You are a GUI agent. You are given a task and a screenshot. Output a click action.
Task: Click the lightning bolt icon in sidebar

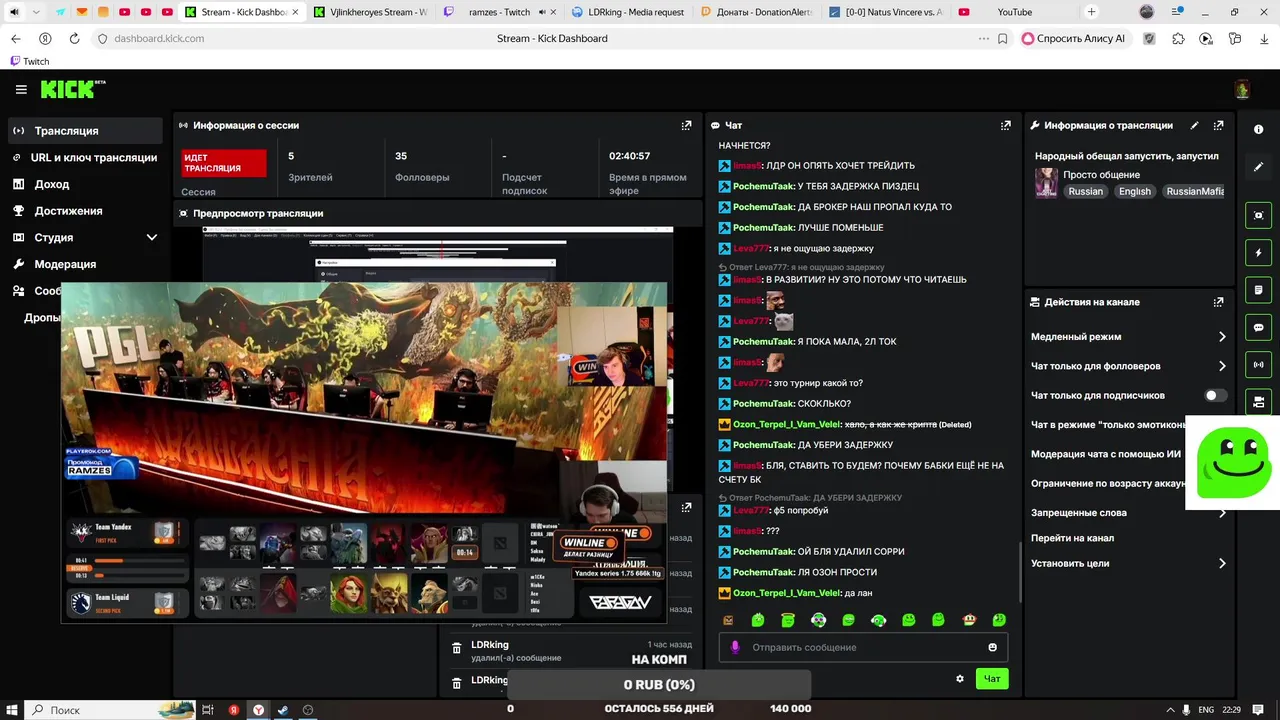pyautogui.click(x=1258, y=253)
